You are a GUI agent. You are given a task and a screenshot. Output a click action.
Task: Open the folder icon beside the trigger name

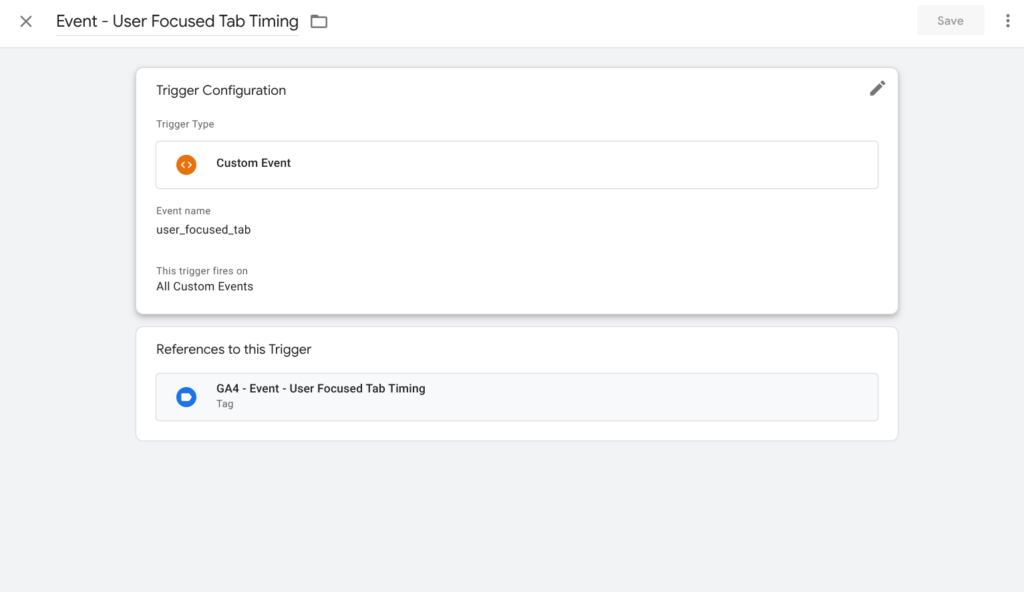[318, 20]
